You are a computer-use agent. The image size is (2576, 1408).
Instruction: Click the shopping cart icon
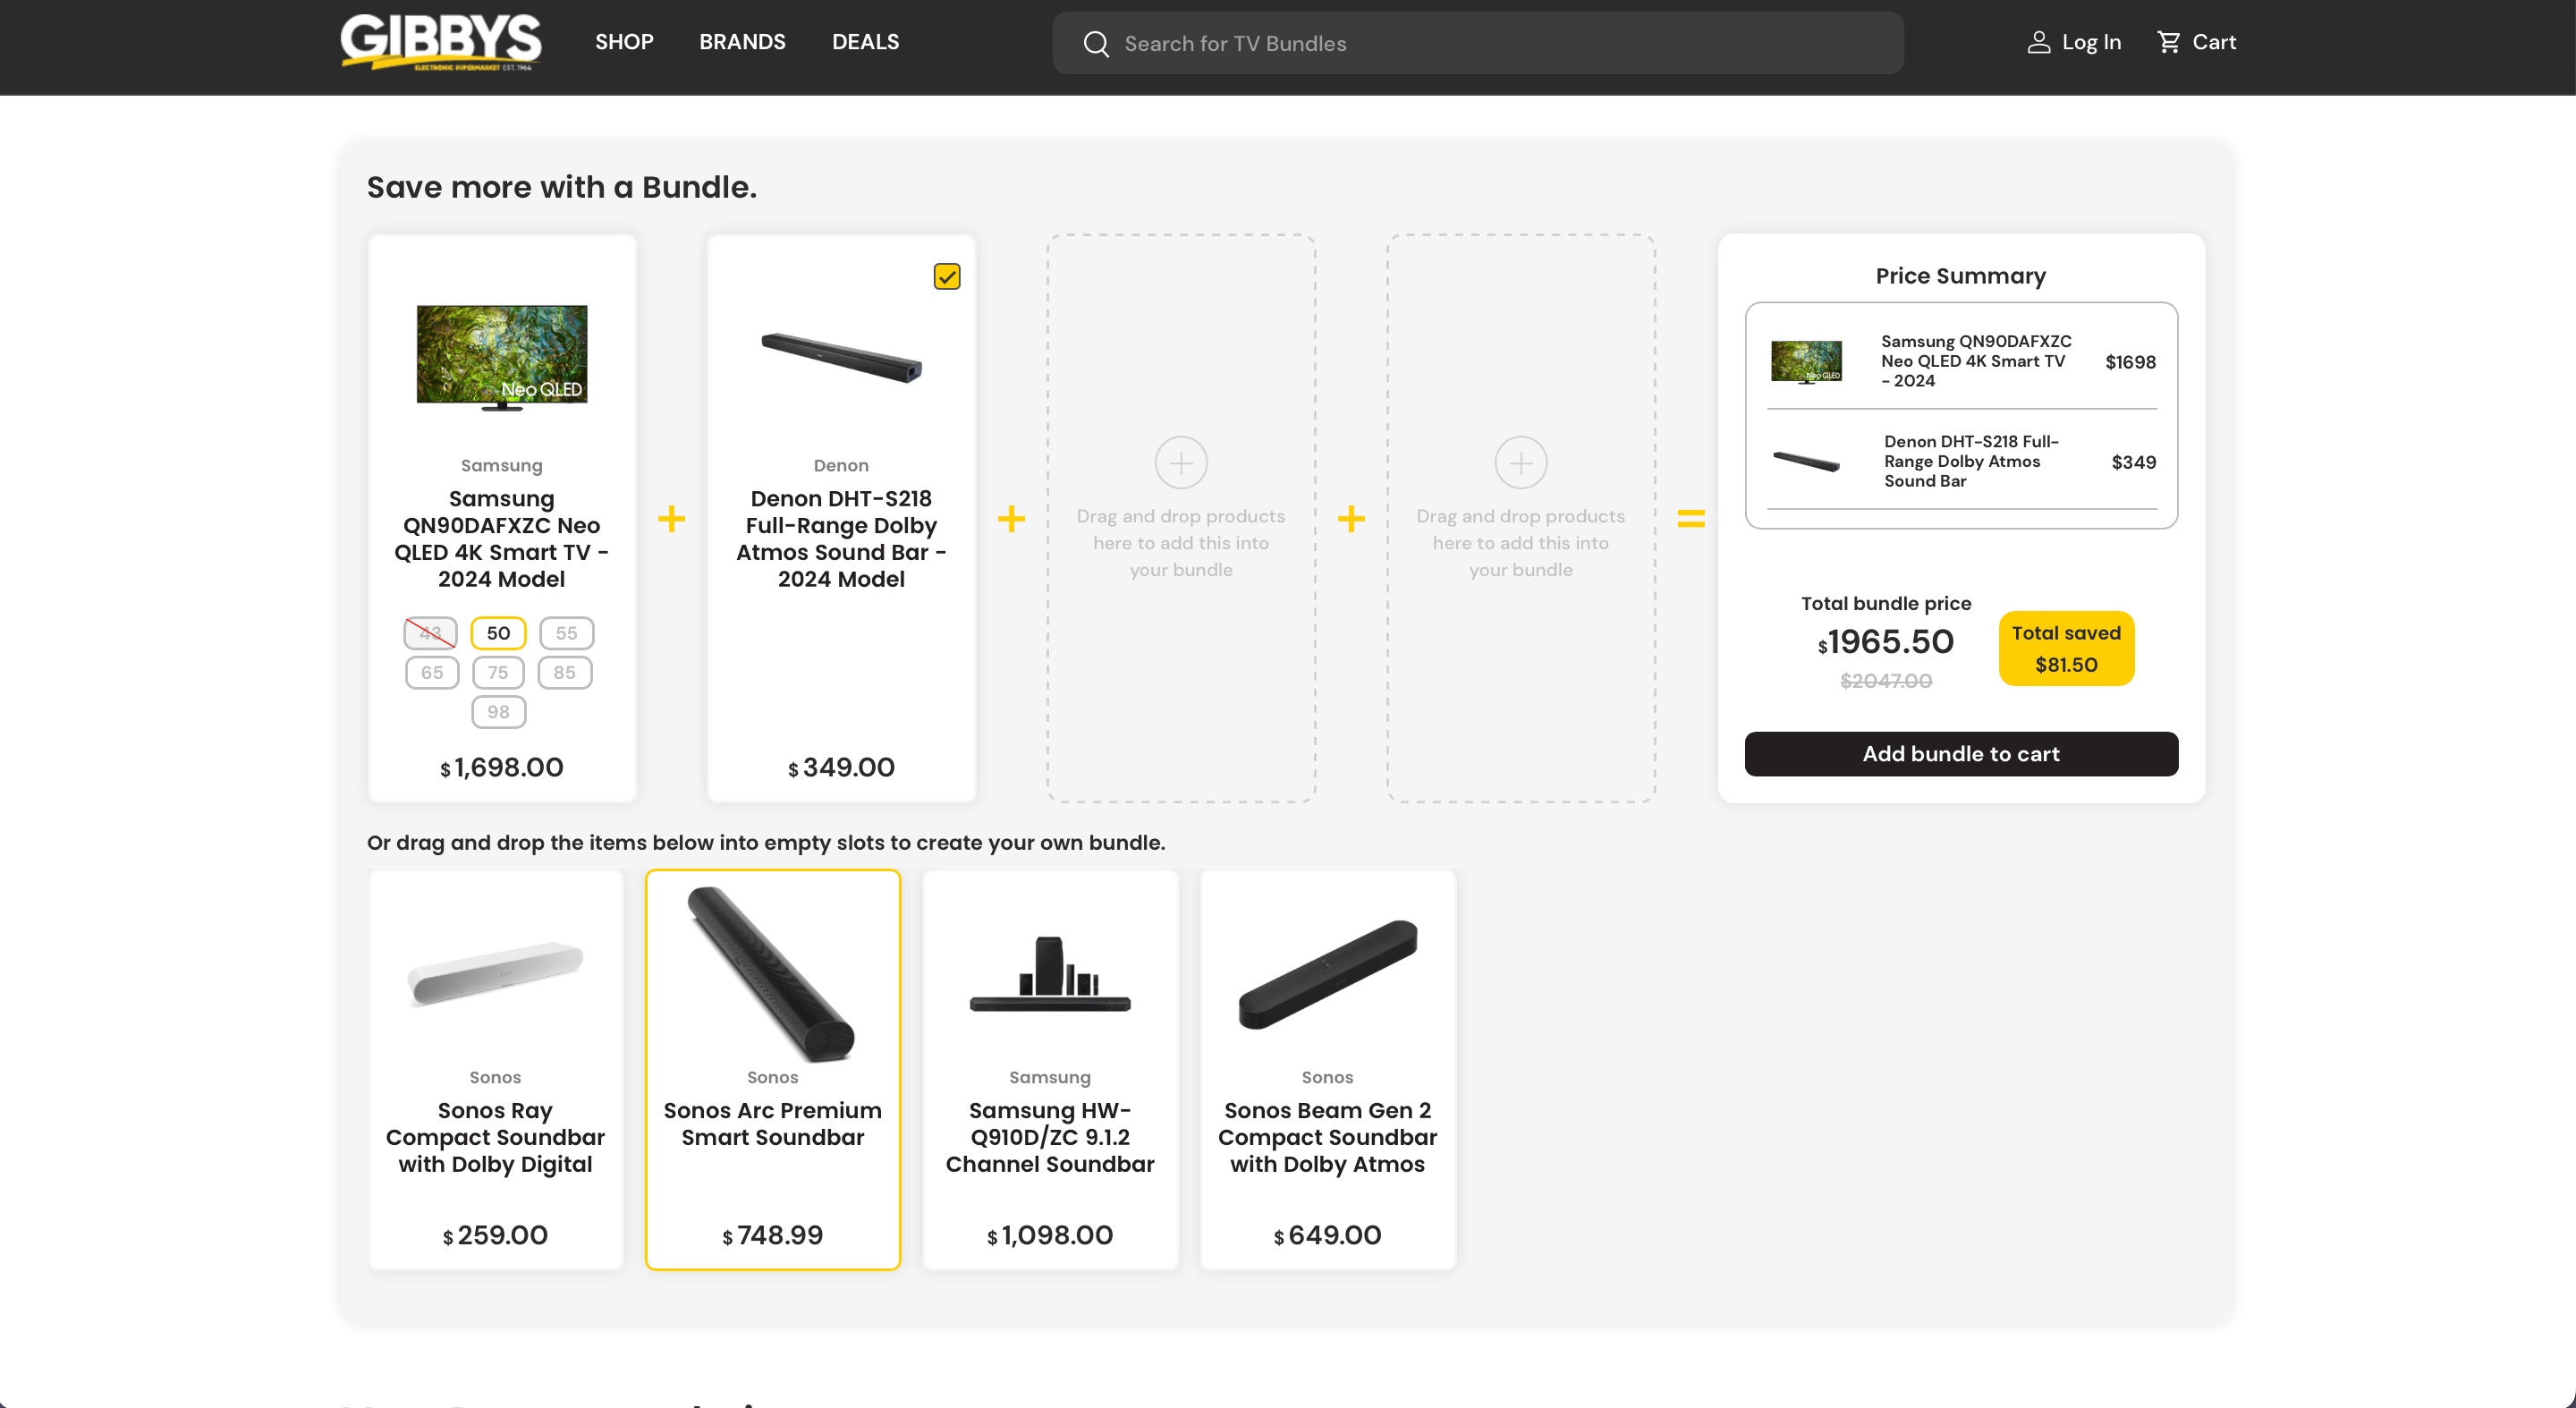[2168, 42]
